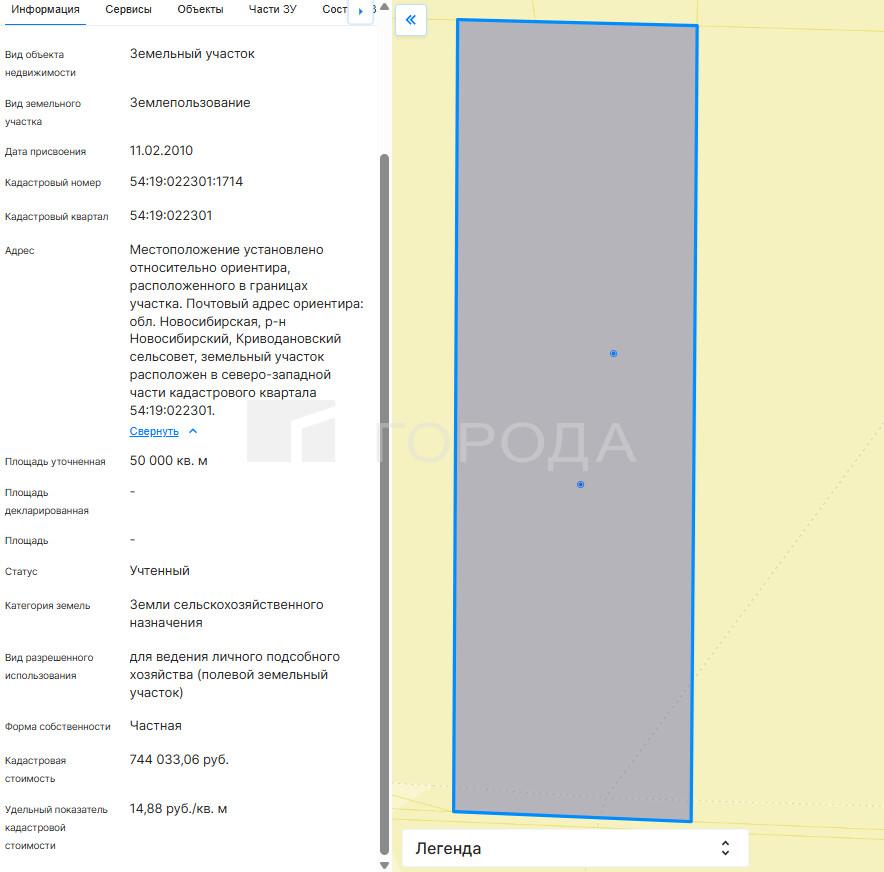Click the area value 50 000 кв. м

(x=169, y=461)
